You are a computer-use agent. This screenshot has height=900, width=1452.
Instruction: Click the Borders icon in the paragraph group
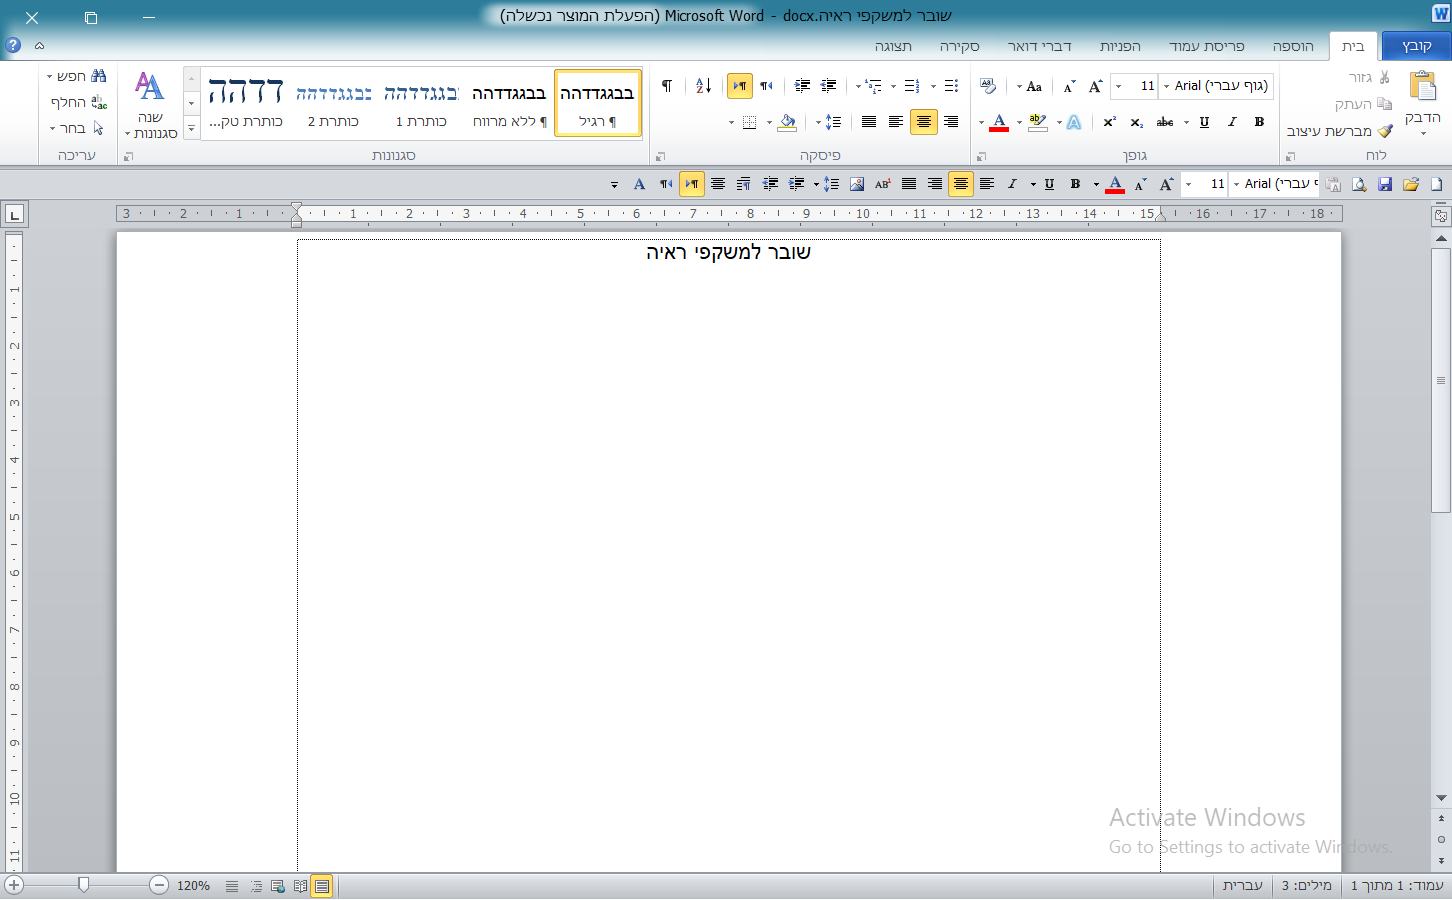(x=749, y=122)
